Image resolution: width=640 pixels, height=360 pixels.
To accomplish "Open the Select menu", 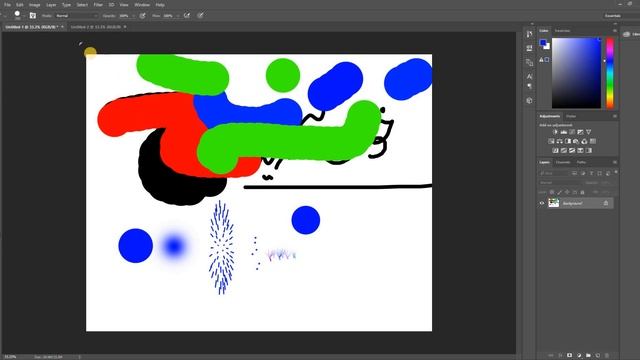I will pos(82,5).
